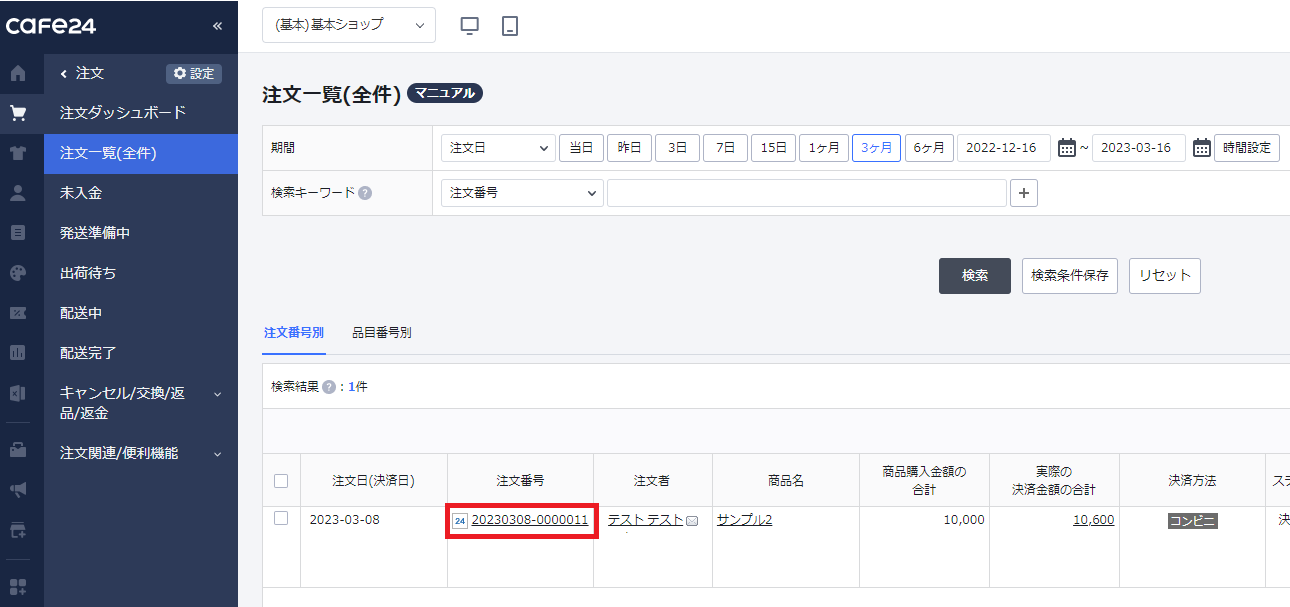Screen dimensions: 1290x607
Task: Click the home icon in the sidebar
Action: click(17, 74)
